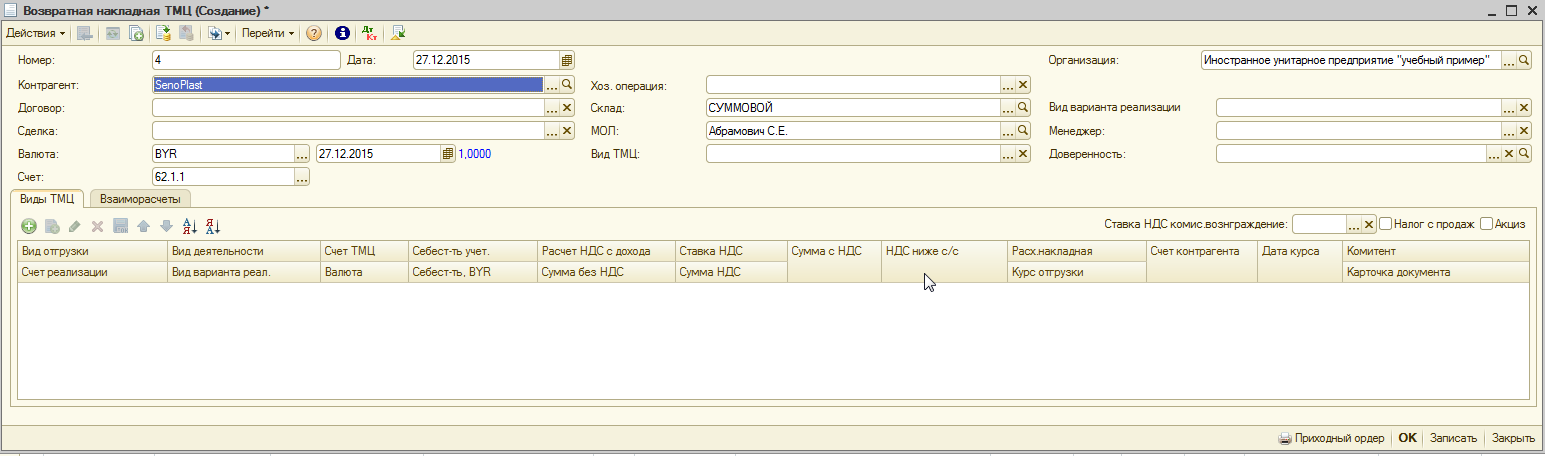Expand the Перейти dropdown menu
The image size is (1545, 456).
269,34
